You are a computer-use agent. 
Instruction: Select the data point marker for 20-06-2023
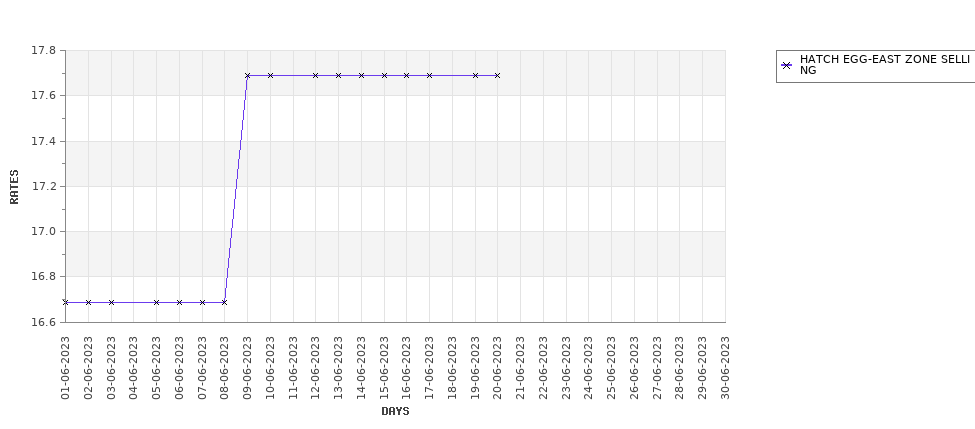tap(497, 76)
